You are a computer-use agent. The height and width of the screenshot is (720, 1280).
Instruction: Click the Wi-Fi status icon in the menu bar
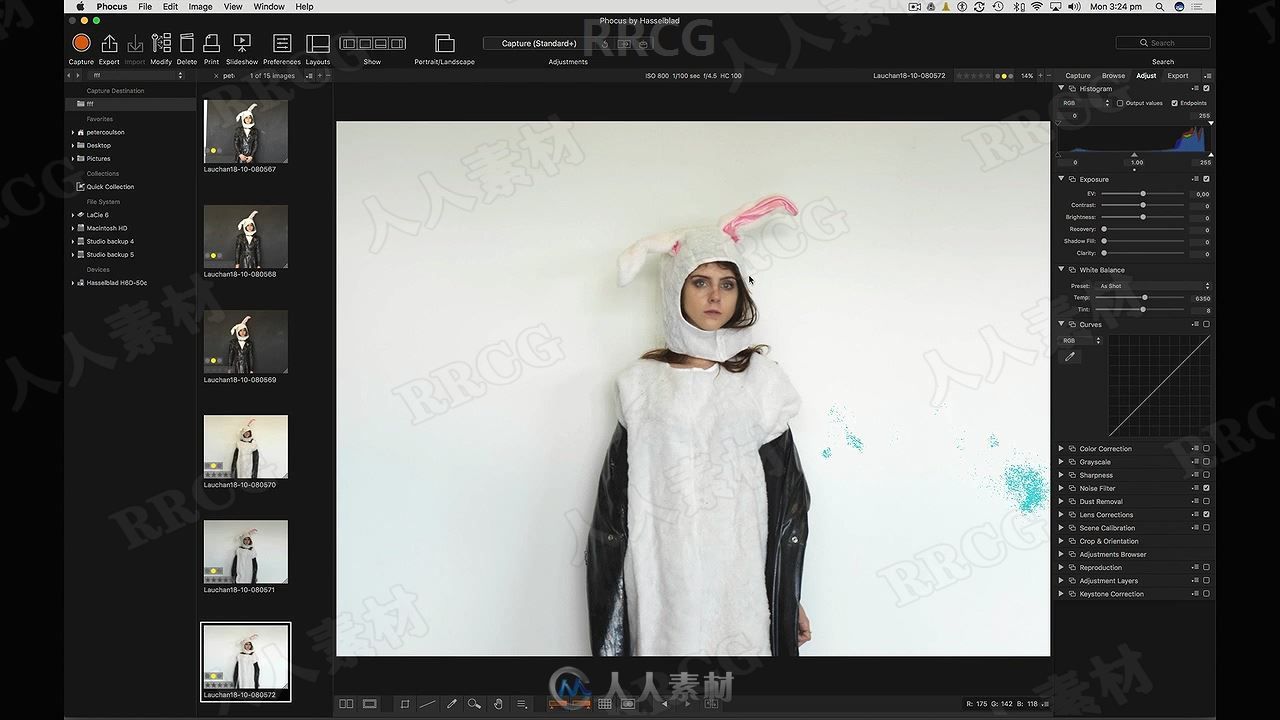[1037, 6]
